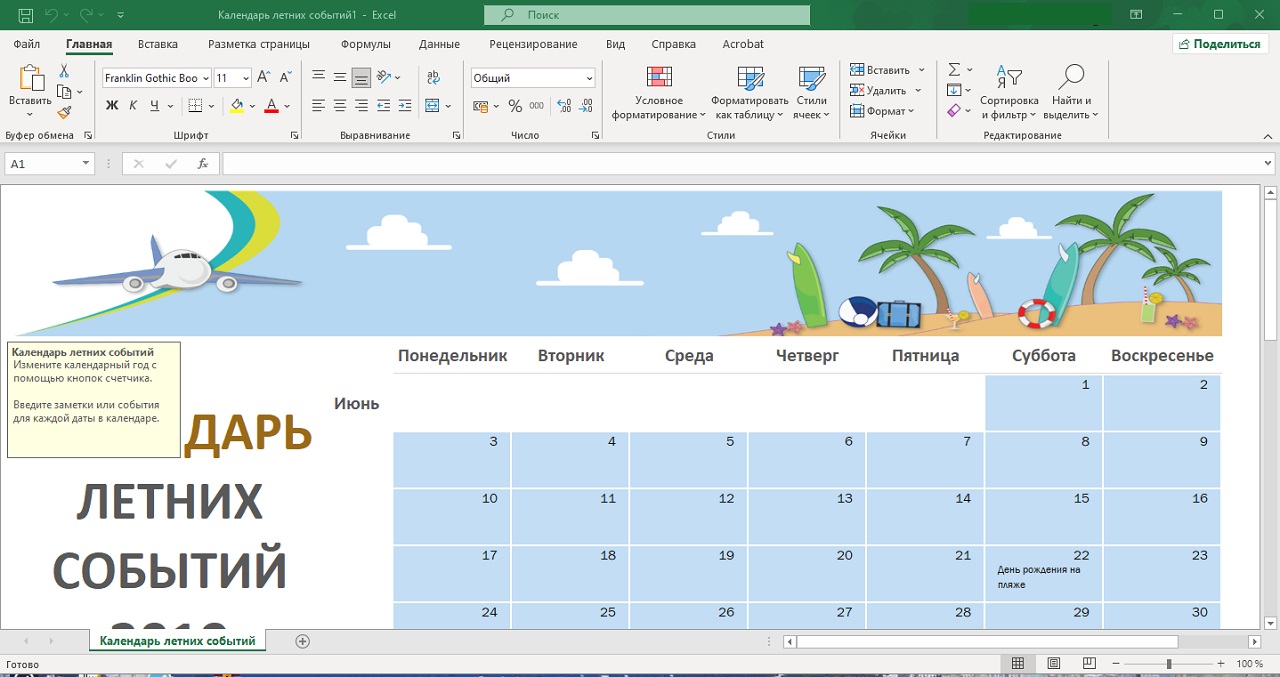Open the Файл menu

pyautogui.click(x=27, y=44)
